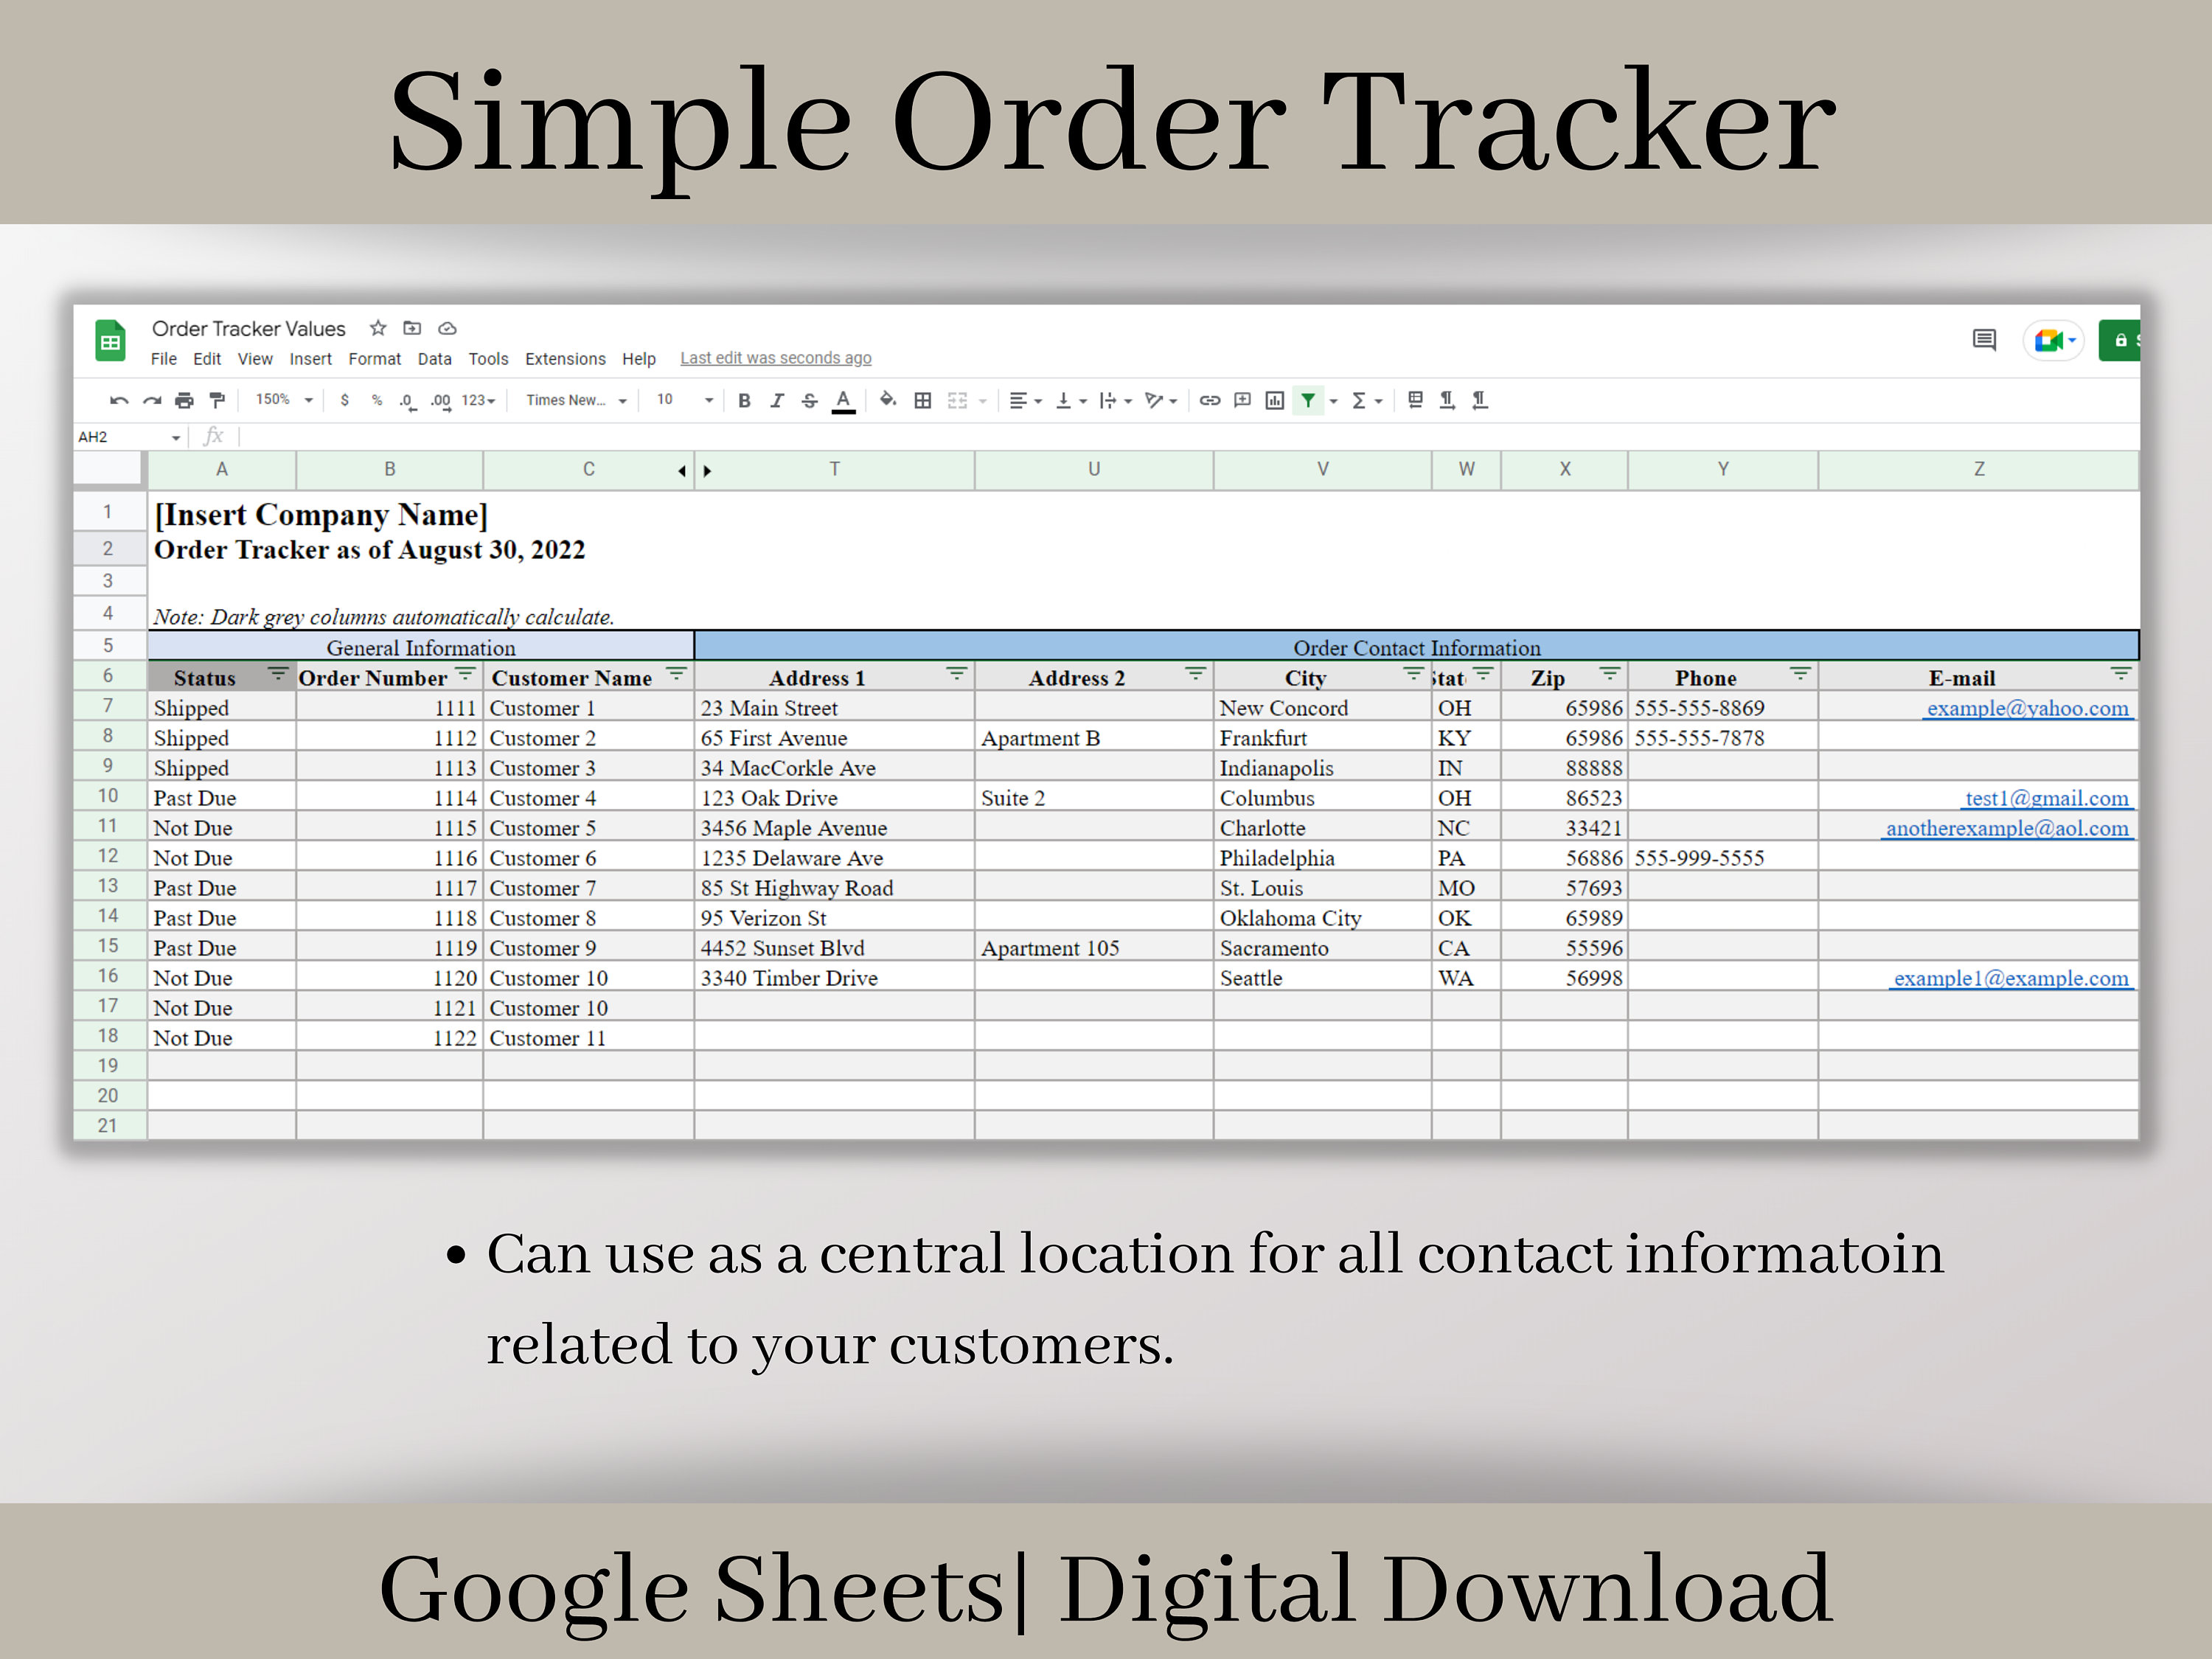Screen dimensions: 2212x1659
Task: Open the Borders menu icon
Action: pos(921,400)
